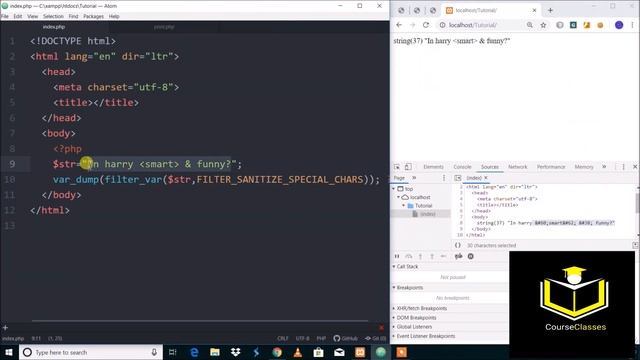Collapse the top frame tree node
The width and height of the screenshot is (640, 360).
pos(394,189)
